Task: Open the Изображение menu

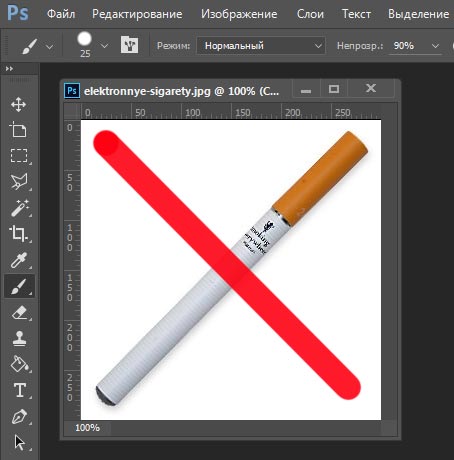Action: (239, 14)
